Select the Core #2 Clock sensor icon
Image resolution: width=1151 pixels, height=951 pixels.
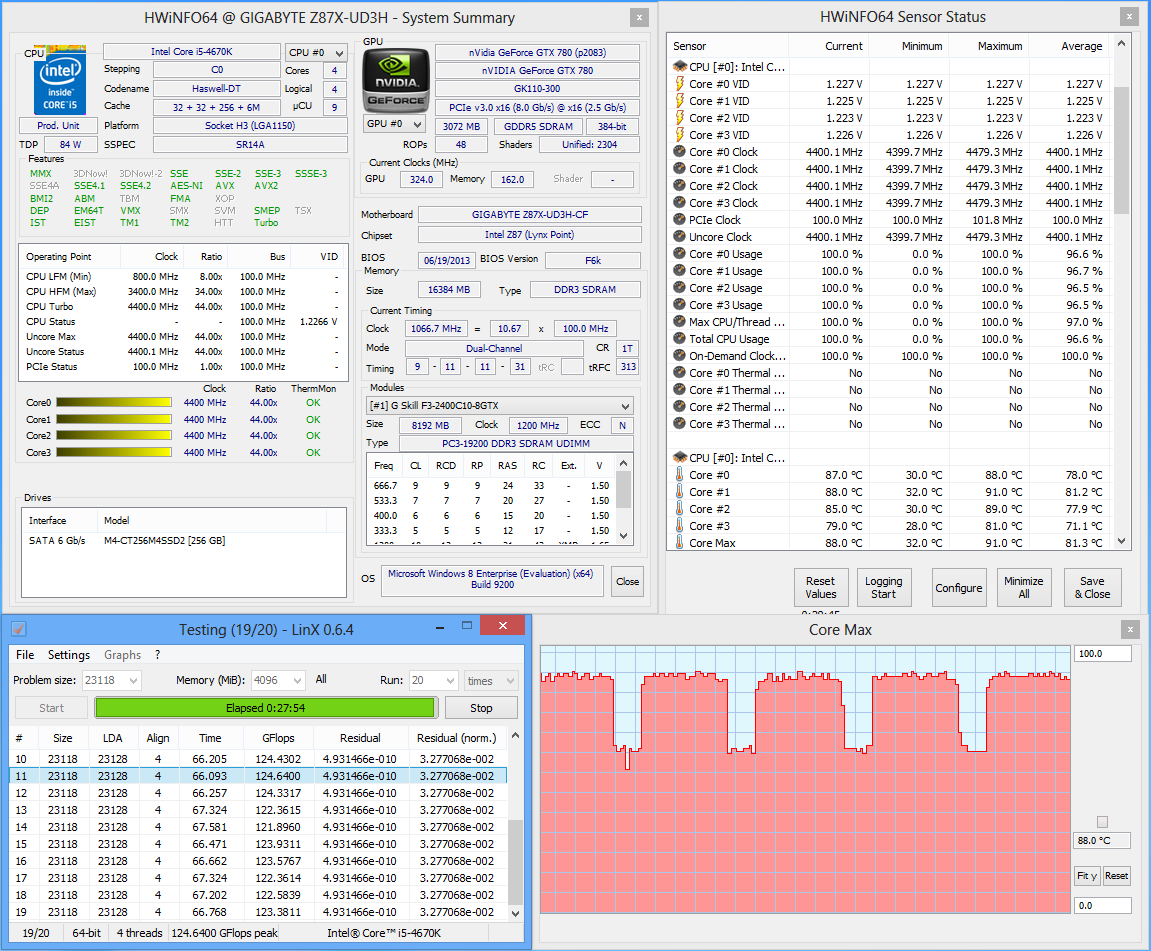(x=680, y=186)
